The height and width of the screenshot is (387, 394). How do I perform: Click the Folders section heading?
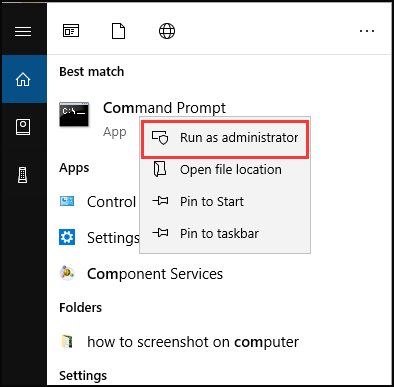click(x=80, y=307)
